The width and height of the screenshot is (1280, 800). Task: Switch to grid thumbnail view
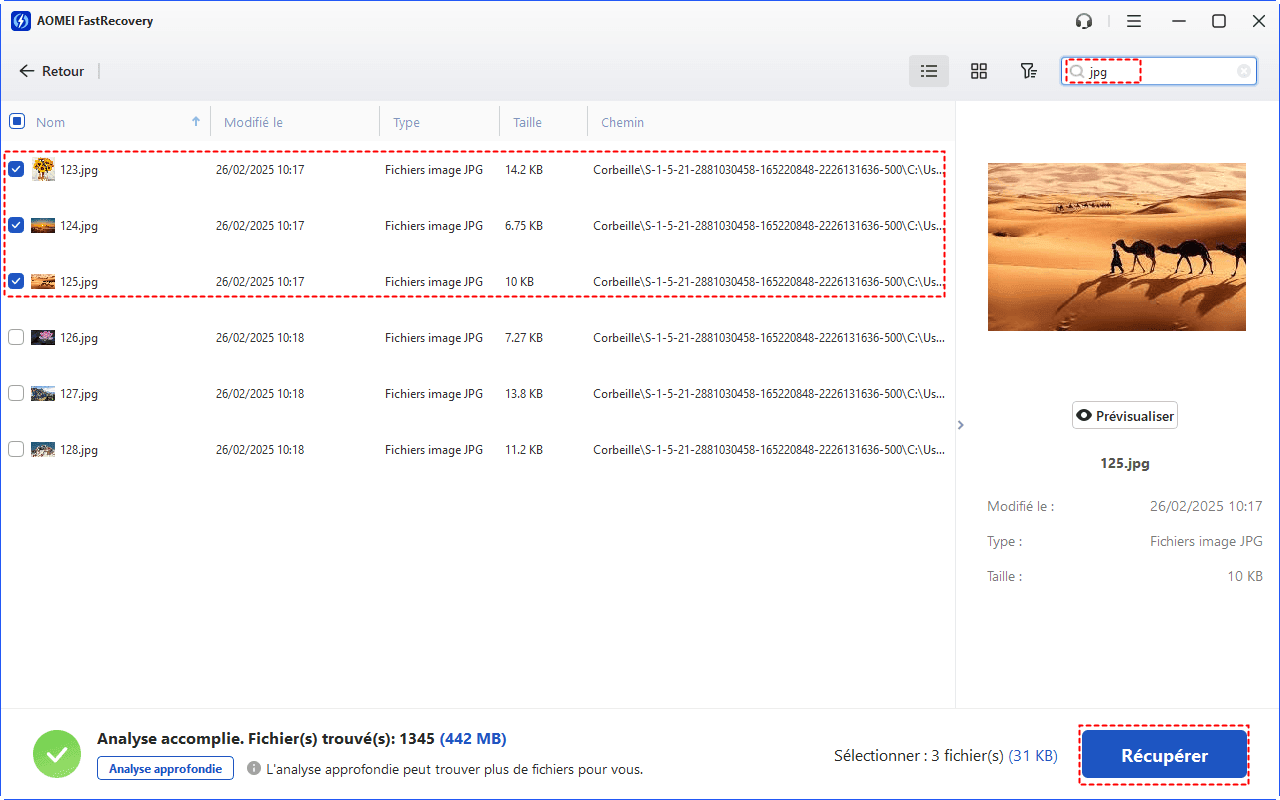(x=979, y=71)
